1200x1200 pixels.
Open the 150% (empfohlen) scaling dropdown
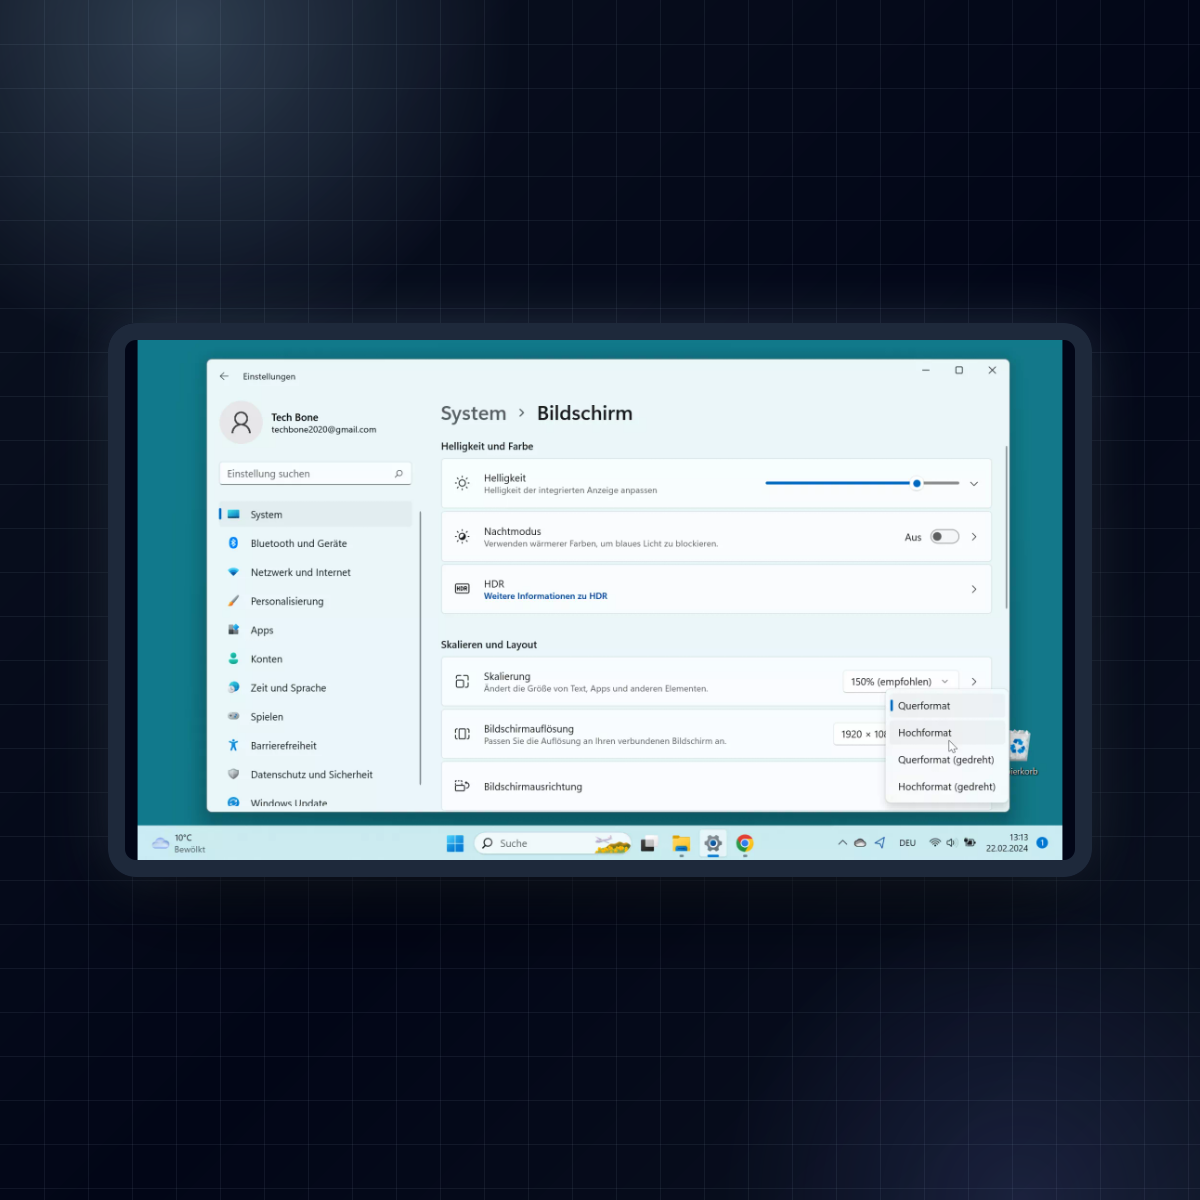(900, 682)
